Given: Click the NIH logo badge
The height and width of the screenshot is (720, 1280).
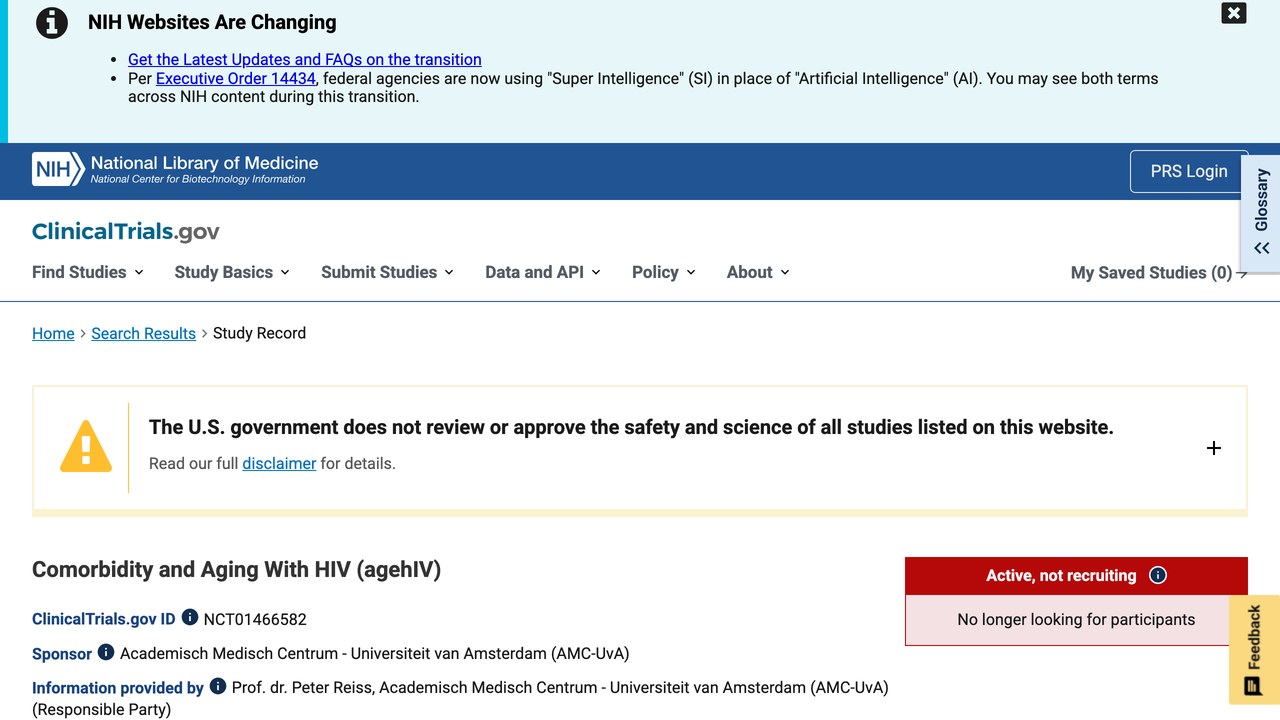Looking at the screenshot, I should 58,170.
